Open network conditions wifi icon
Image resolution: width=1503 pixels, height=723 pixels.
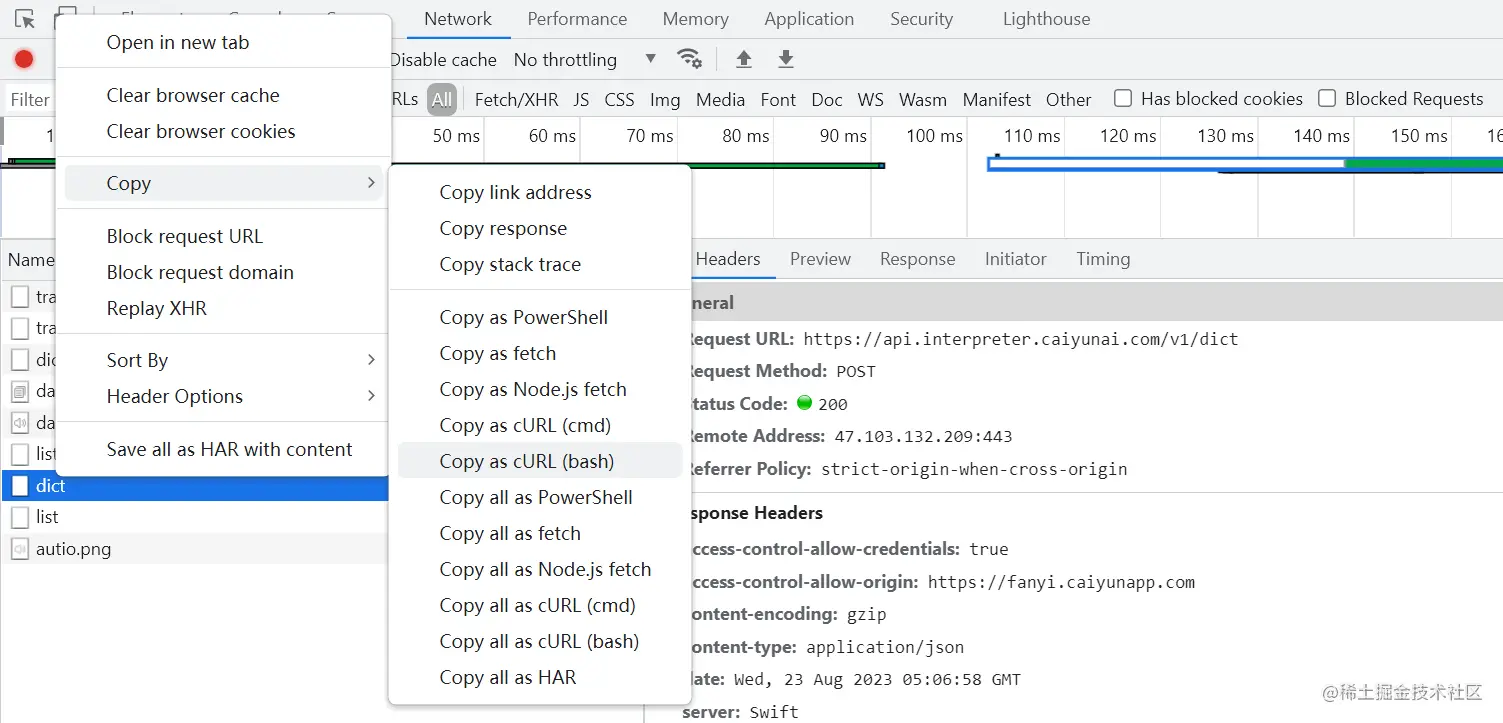(x=689, y=59)
